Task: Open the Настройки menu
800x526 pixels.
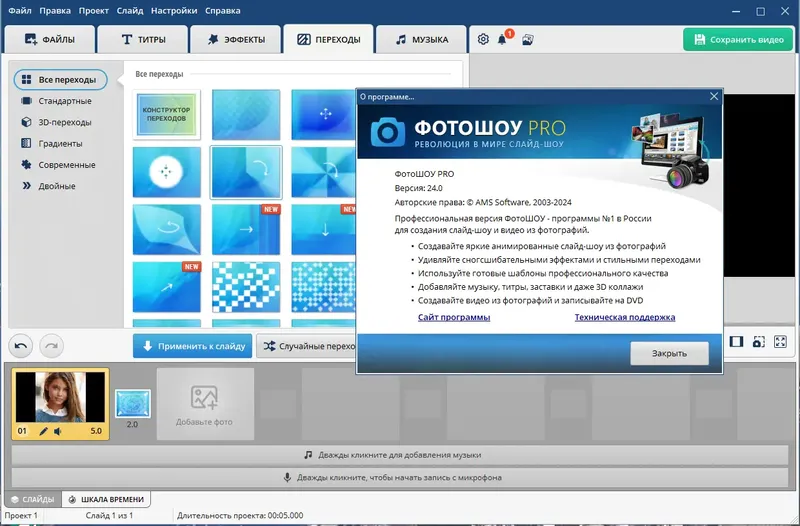Action: tap(174, 11)
